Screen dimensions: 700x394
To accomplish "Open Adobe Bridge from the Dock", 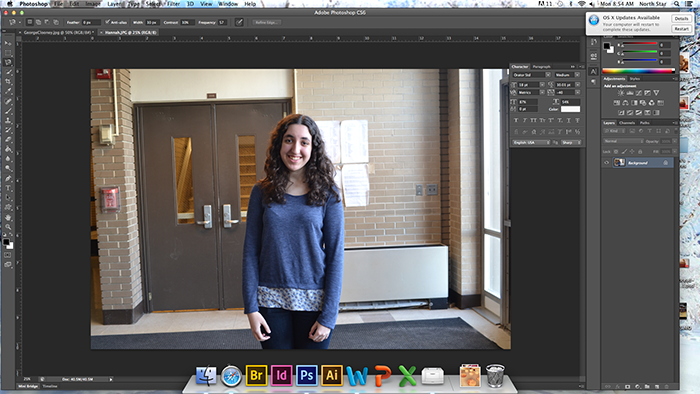I will (256, 375).
